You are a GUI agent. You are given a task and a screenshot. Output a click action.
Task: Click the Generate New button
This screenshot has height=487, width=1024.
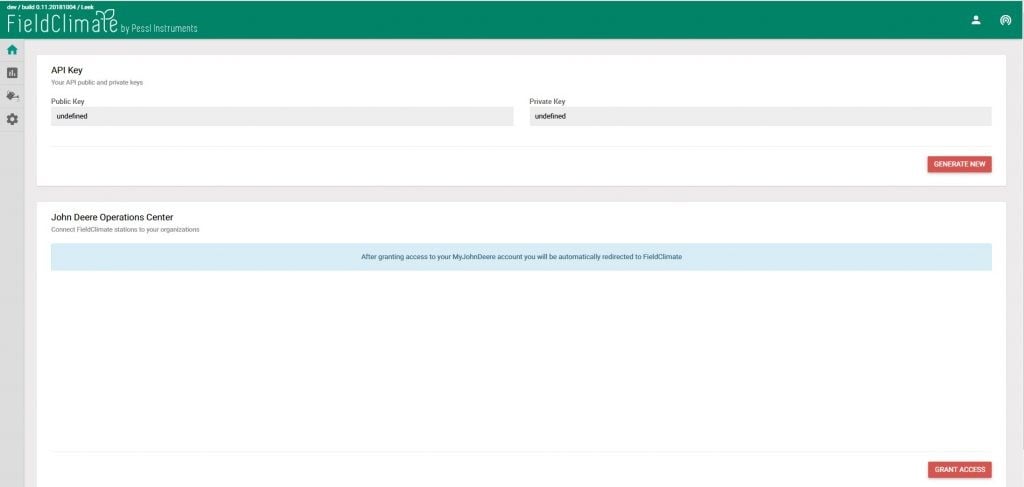pos(959,165)
